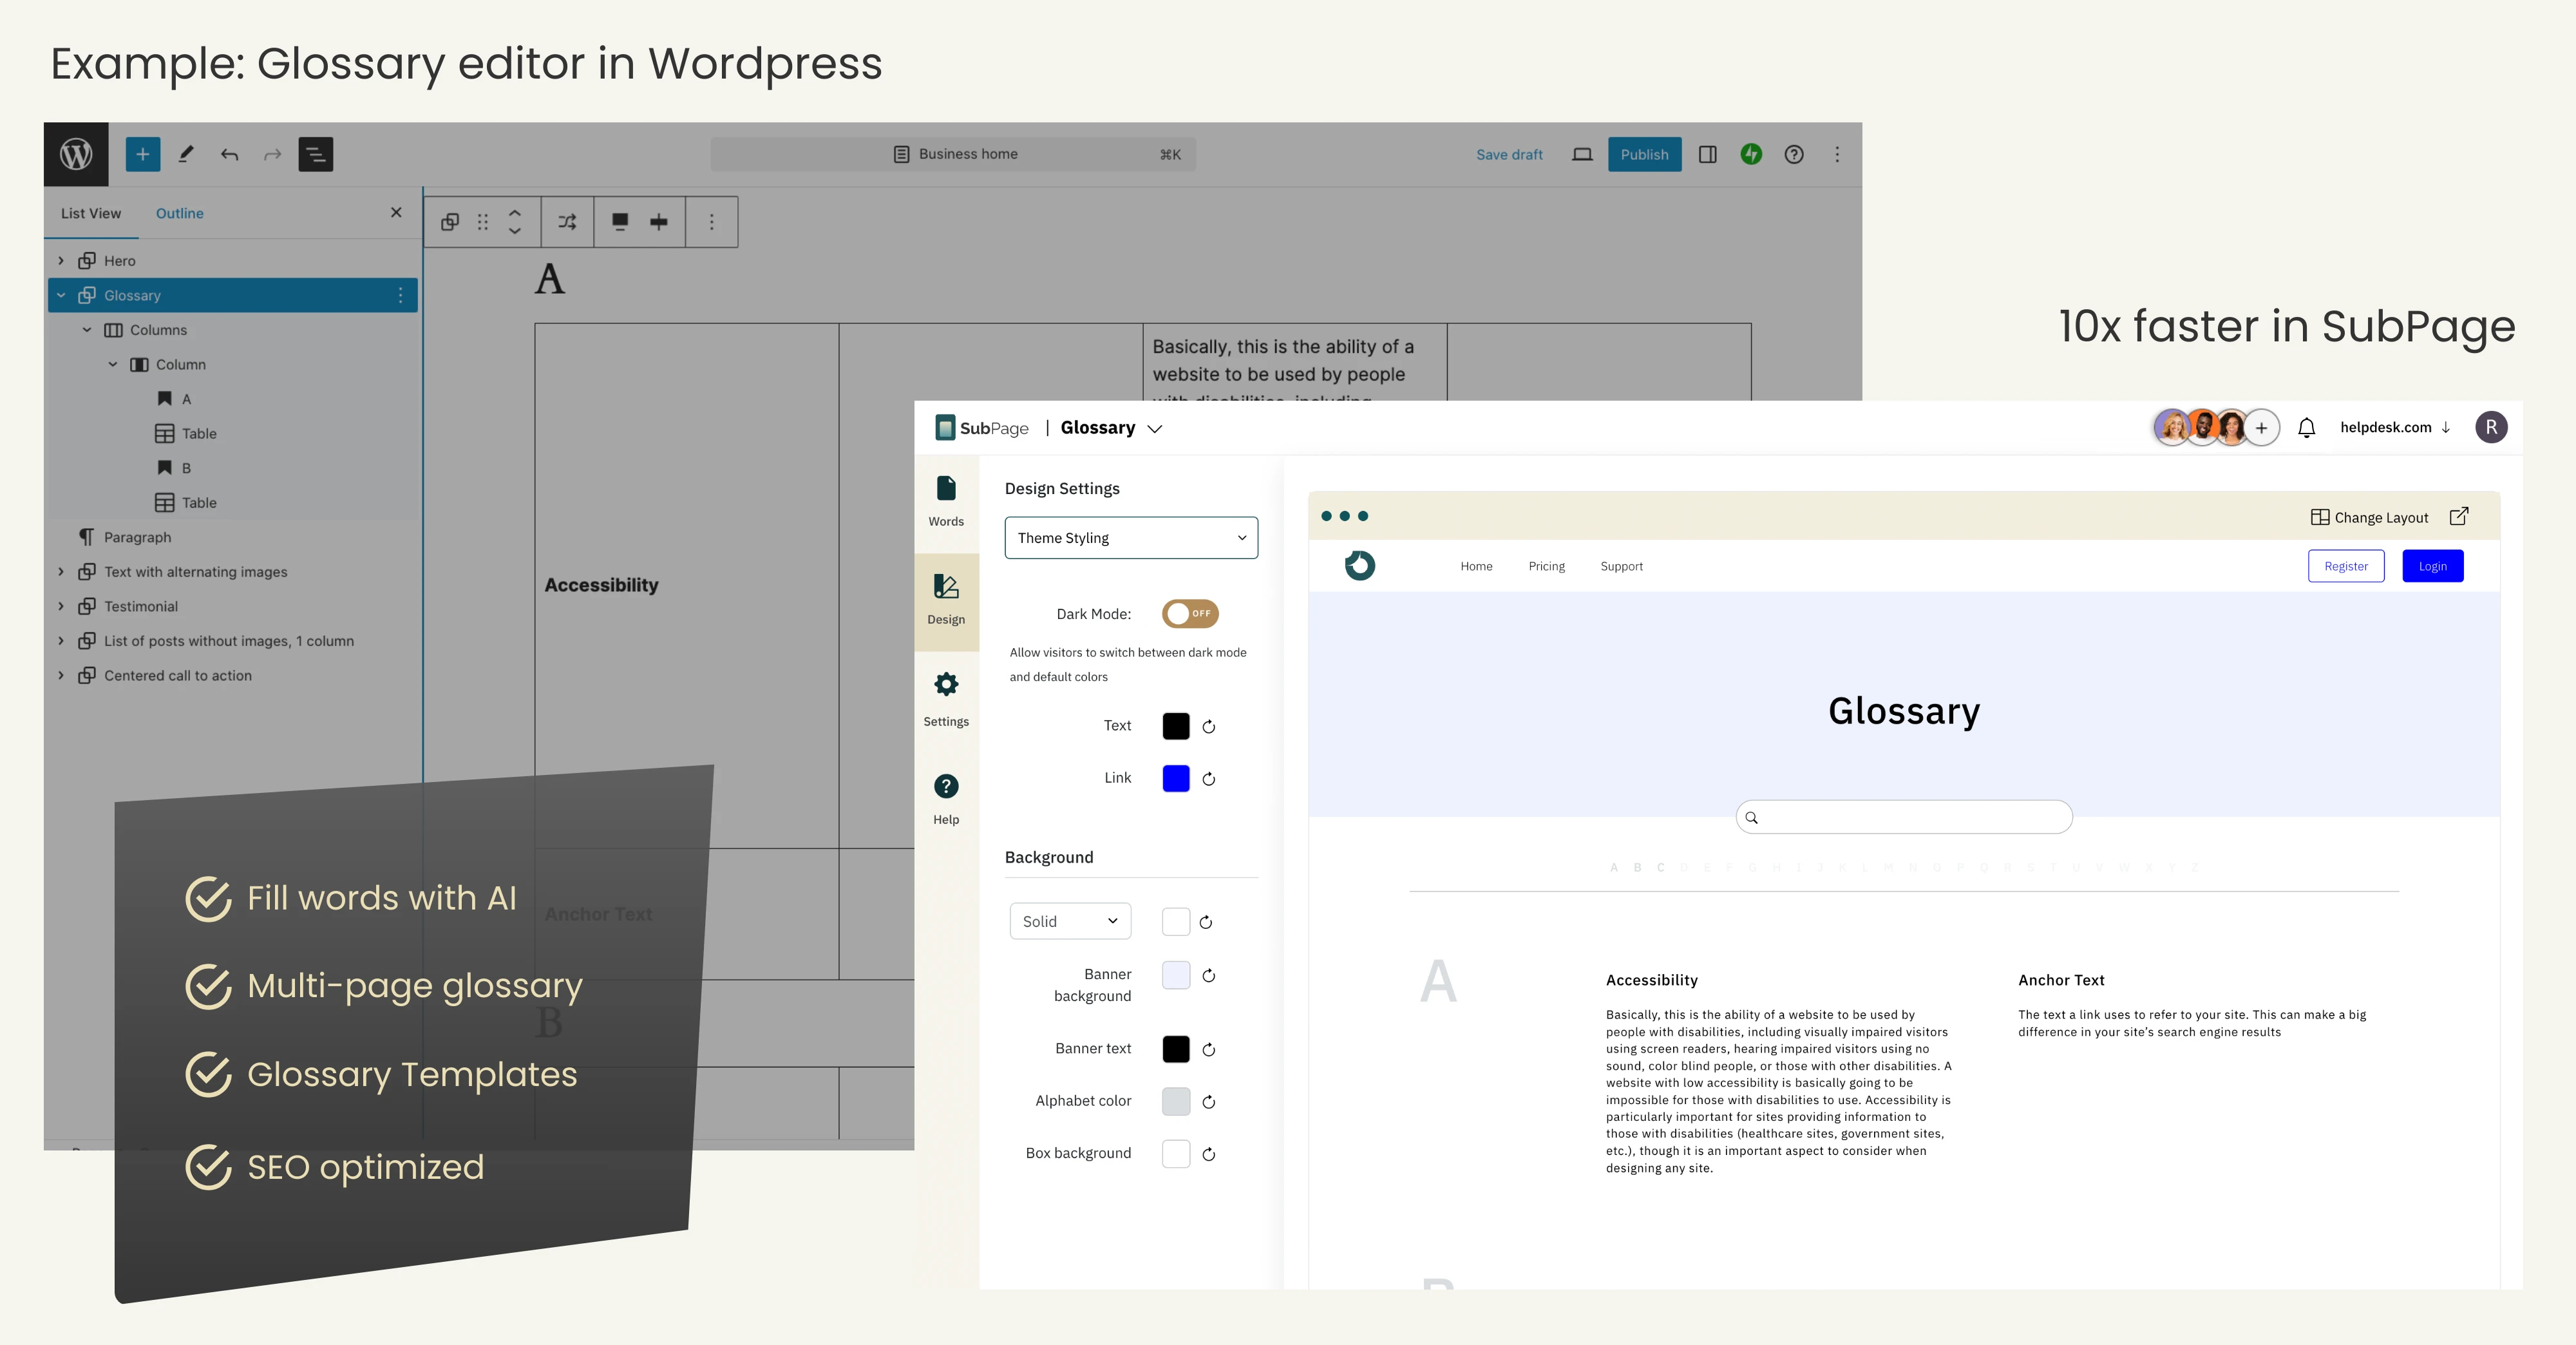This screenshot has height=1345, width=2576.
Task: Click the block alignment icon
Action: 620,222
